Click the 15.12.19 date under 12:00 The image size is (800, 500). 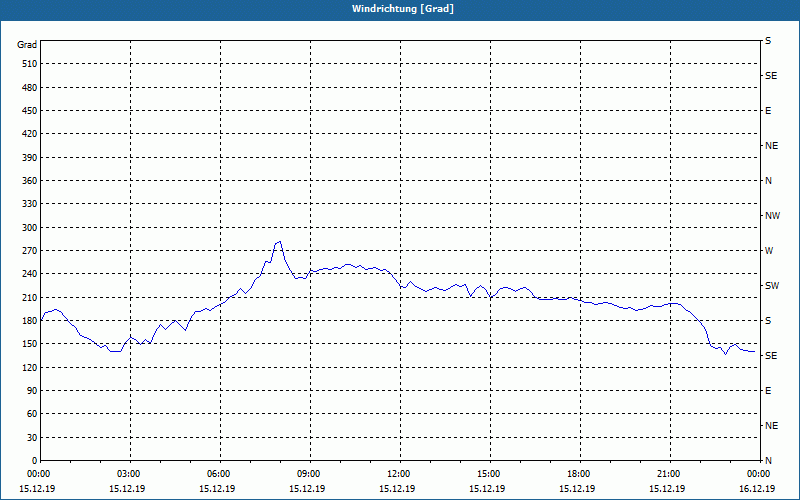pos(397,489)
